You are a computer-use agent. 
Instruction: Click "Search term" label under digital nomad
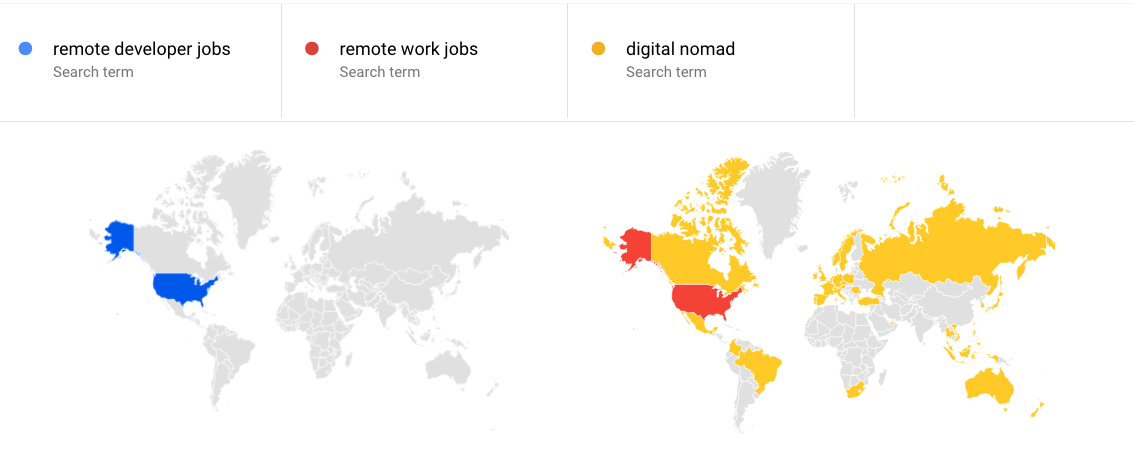click(666, 72)
